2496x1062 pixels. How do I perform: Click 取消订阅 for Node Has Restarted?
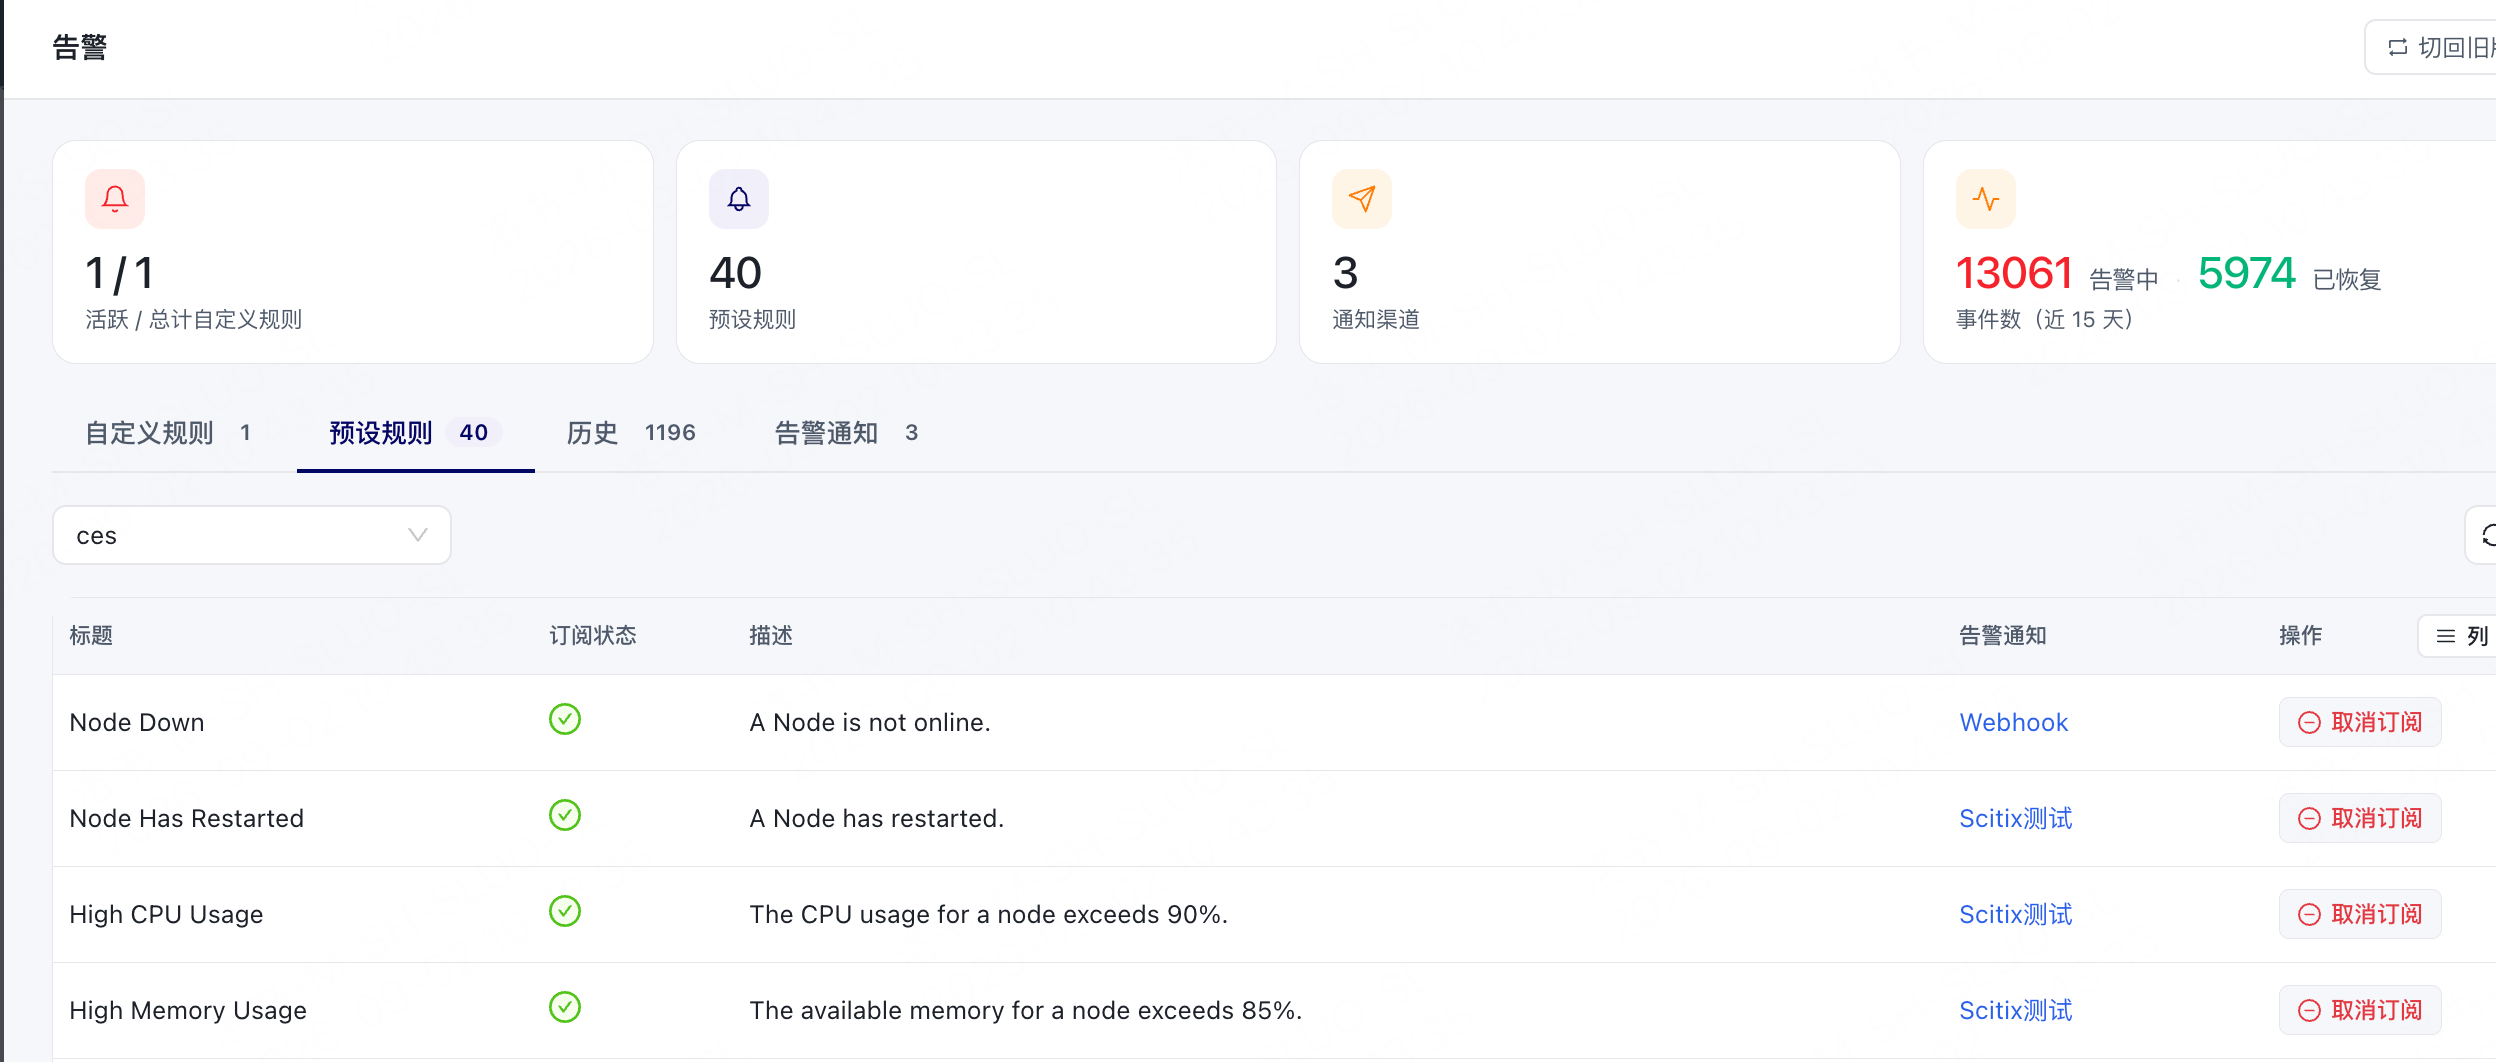click(x=2360, y=818)
